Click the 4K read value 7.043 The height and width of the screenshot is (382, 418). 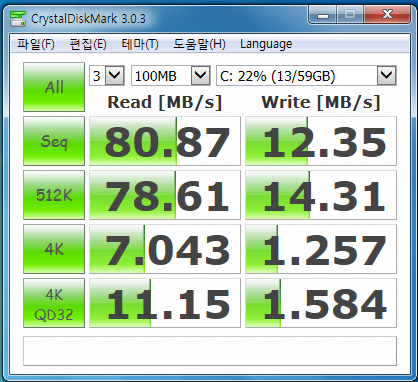(x=165, y=249)
